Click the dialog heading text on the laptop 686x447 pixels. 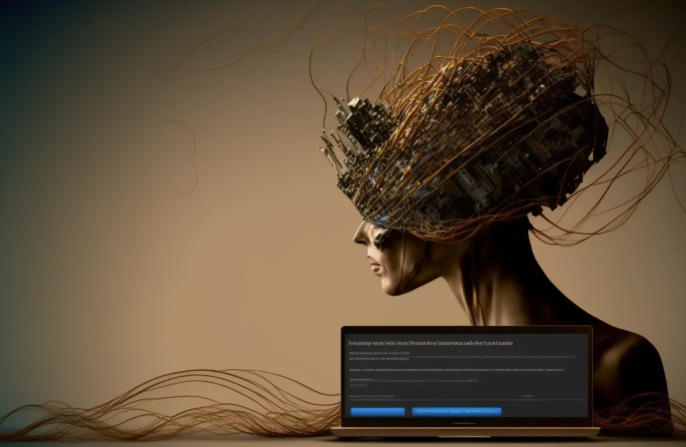[431, 342]
